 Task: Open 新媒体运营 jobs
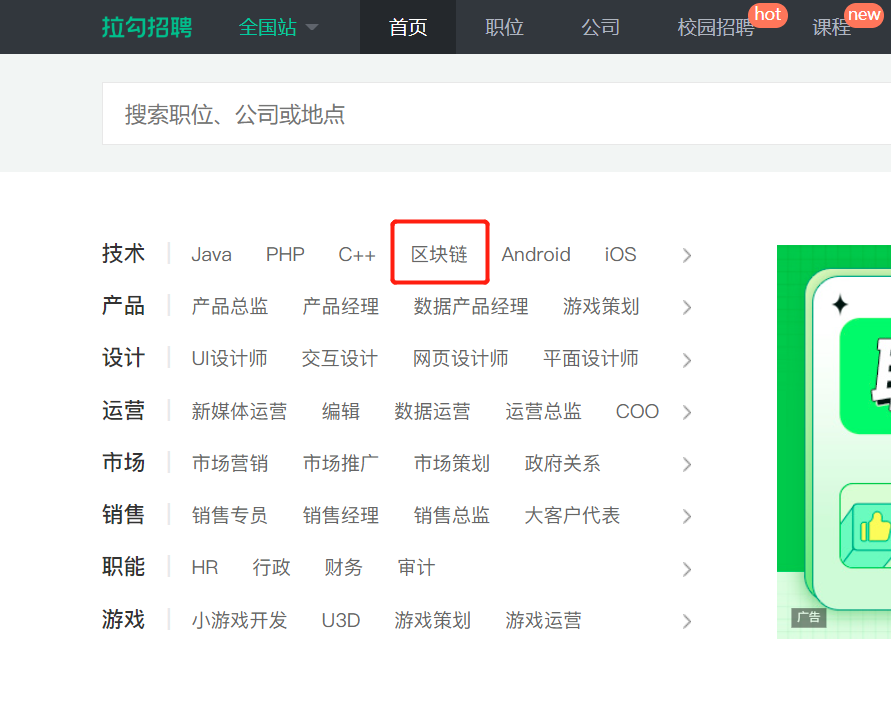(239, 411)
